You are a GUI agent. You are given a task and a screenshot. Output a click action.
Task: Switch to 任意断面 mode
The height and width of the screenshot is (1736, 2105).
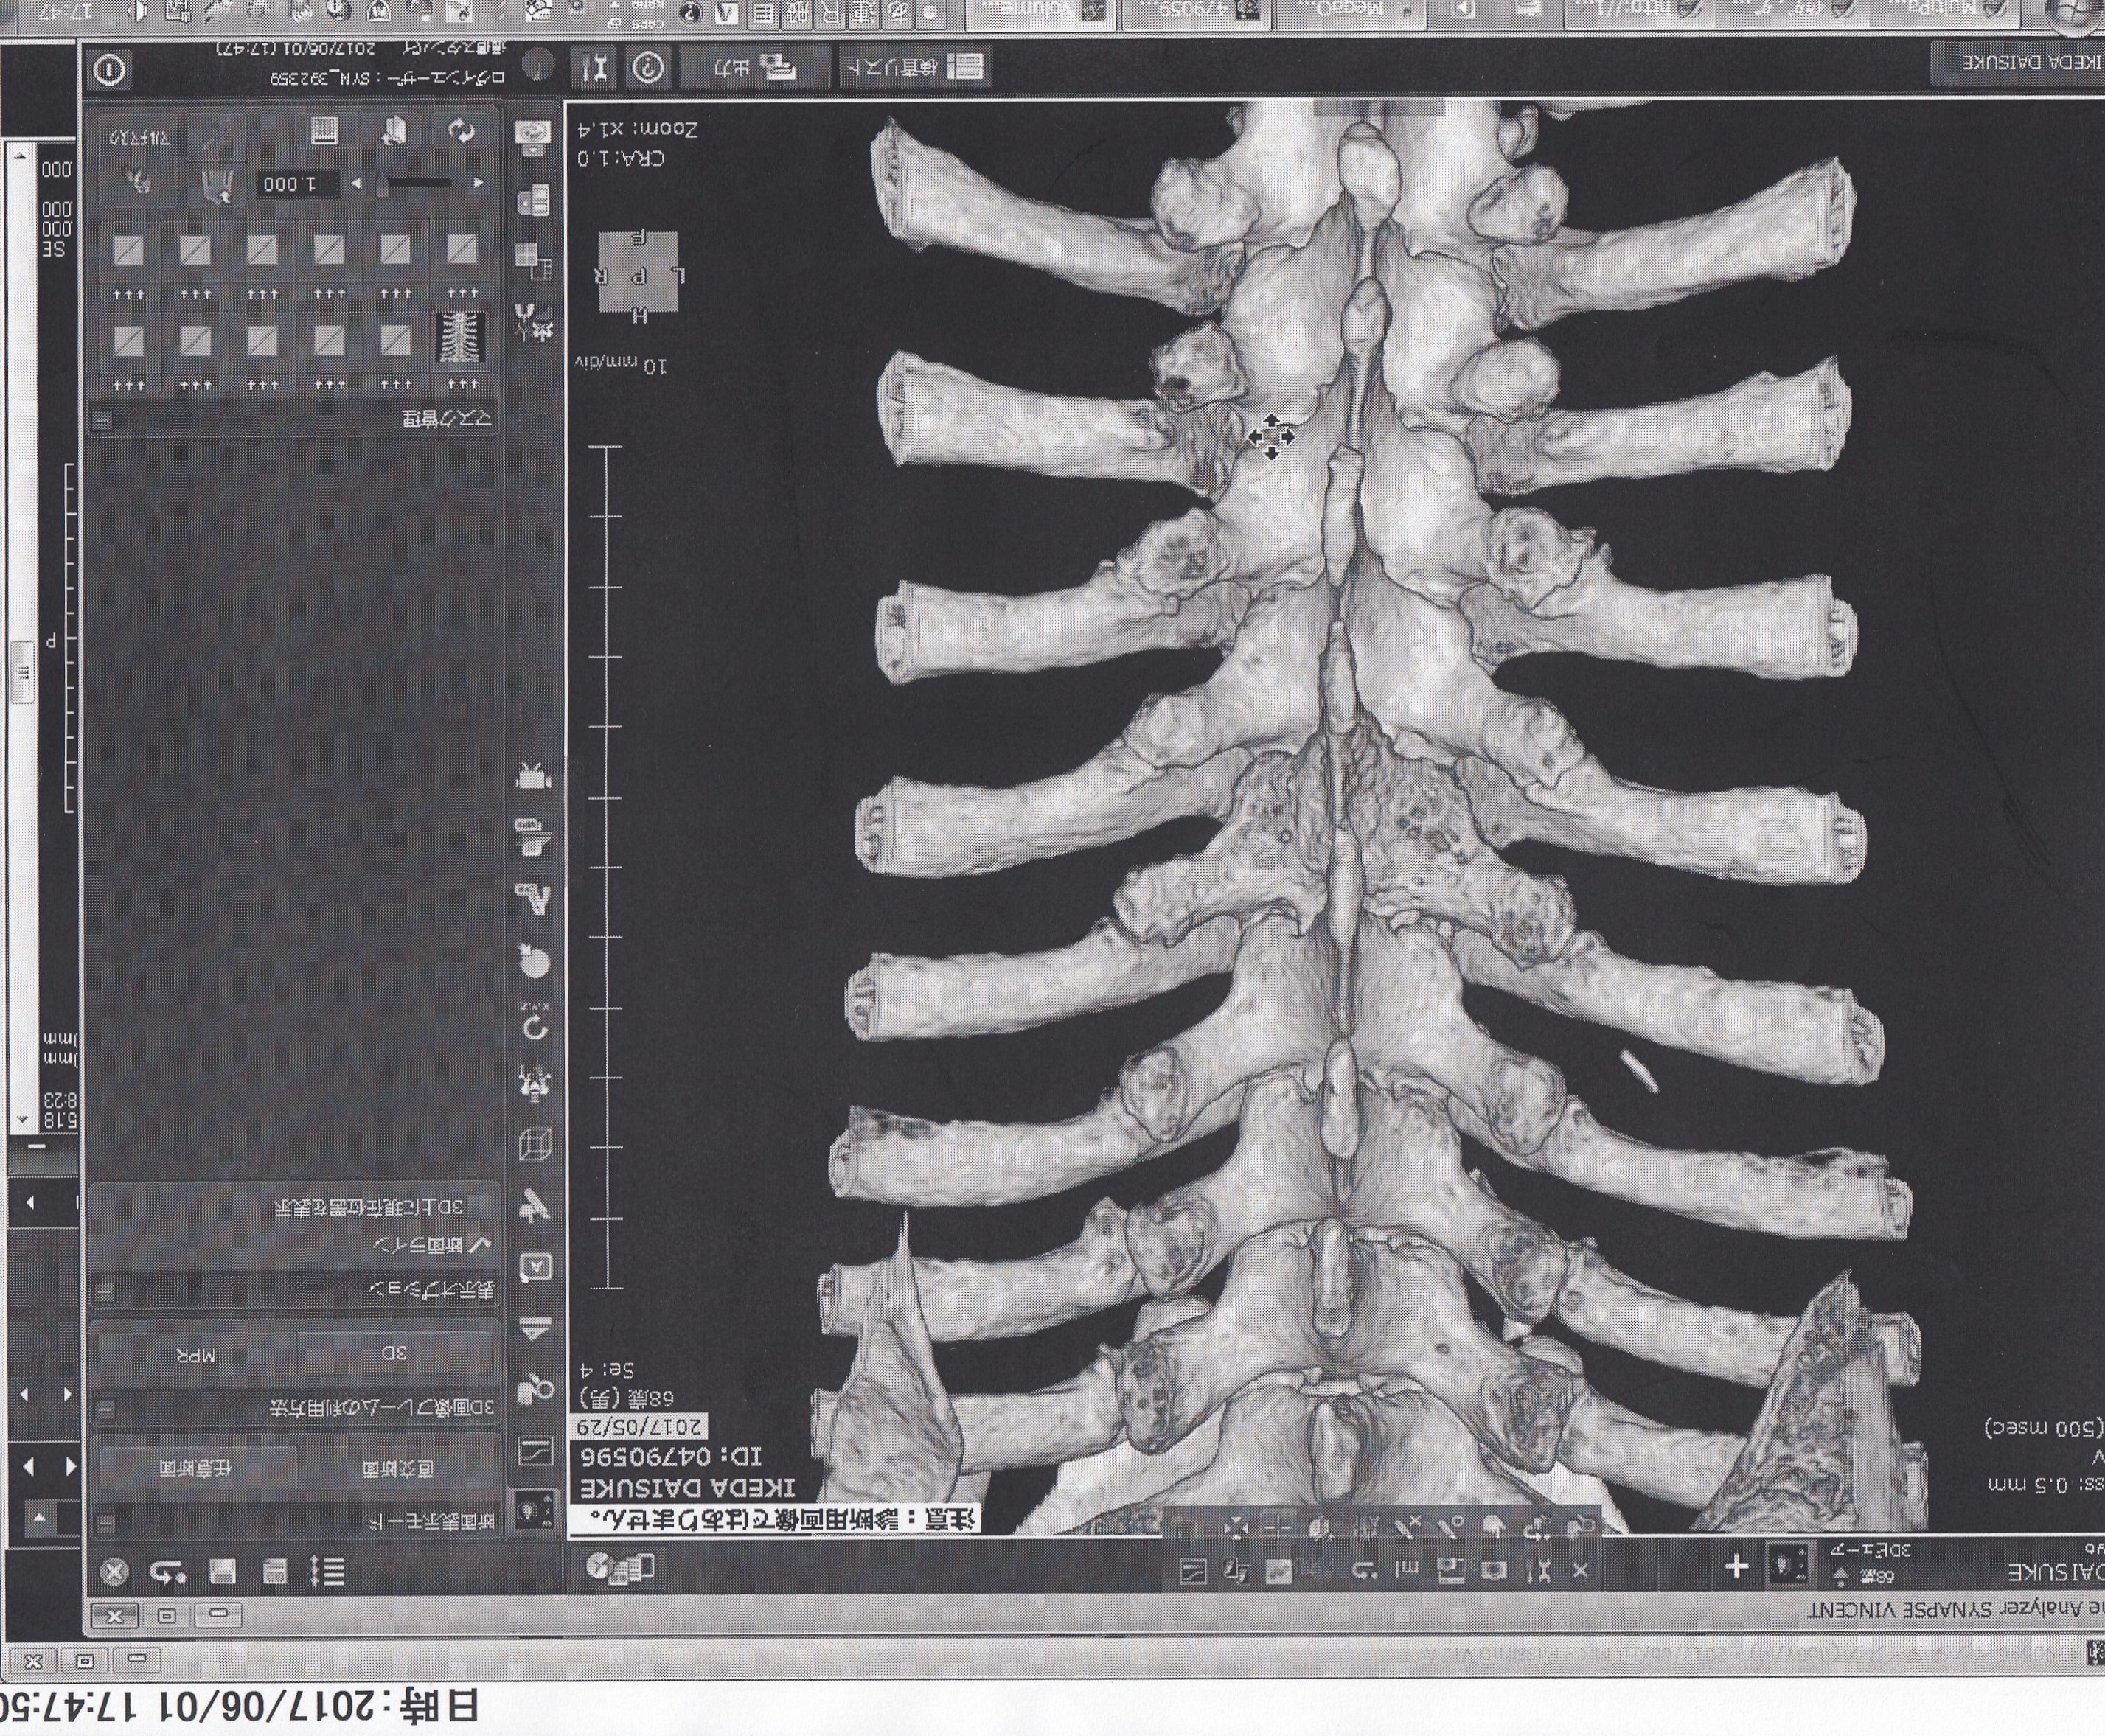click(196, 1468)
